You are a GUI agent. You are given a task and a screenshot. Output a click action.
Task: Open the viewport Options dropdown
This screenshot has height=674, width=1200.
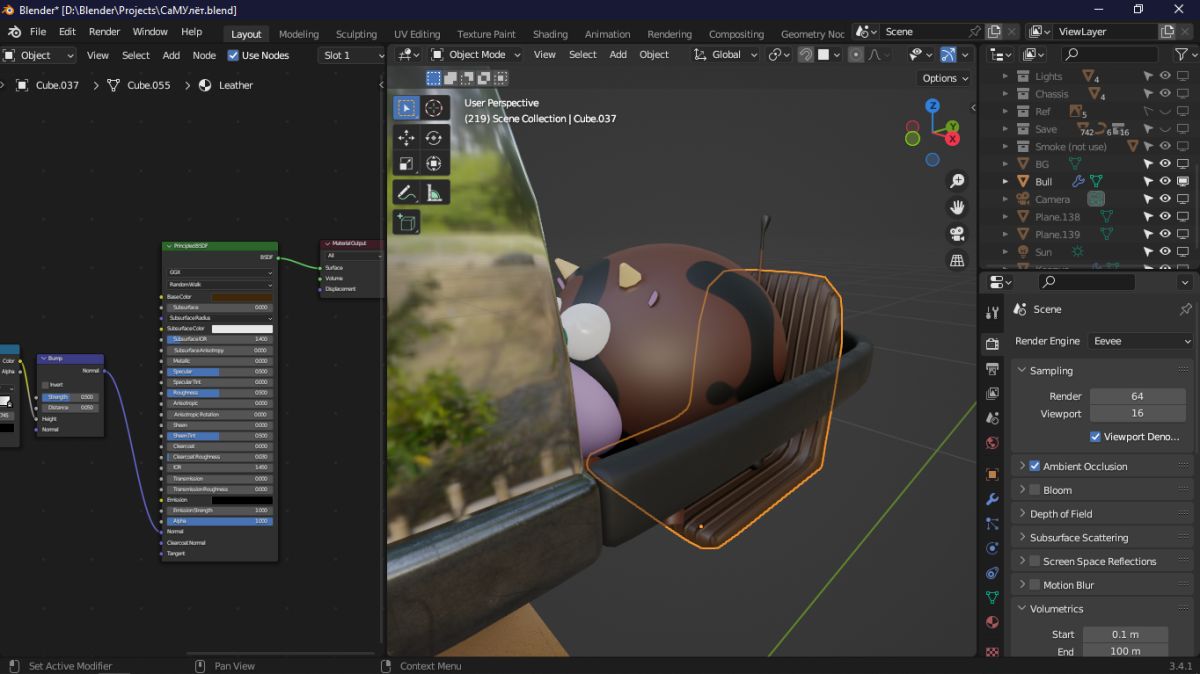pyautogui.click(x=945, y=78)
